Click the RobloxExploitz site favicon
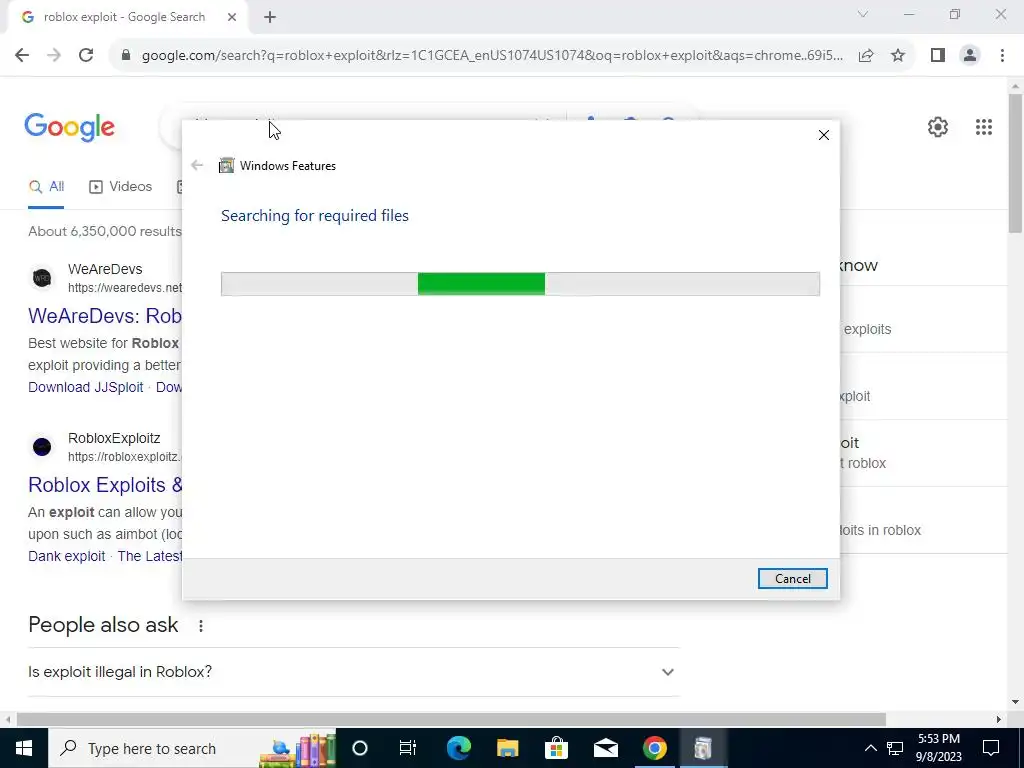Image resolution: width=1024 pixels, height=768 pixels. click(42, 447)
